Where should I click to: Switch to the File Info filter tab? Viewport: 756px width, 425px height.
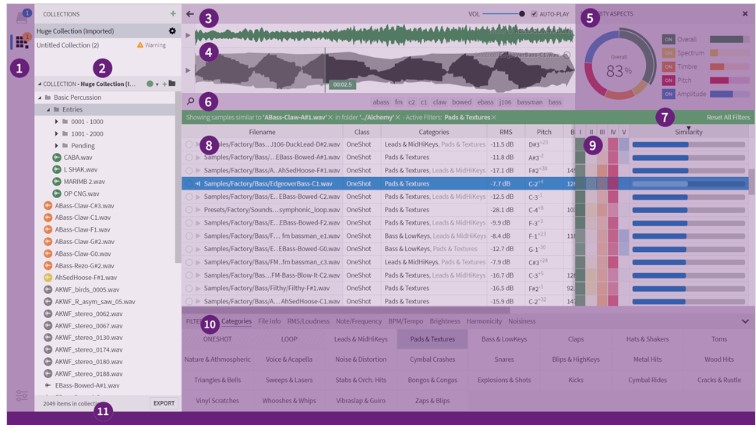269,321
